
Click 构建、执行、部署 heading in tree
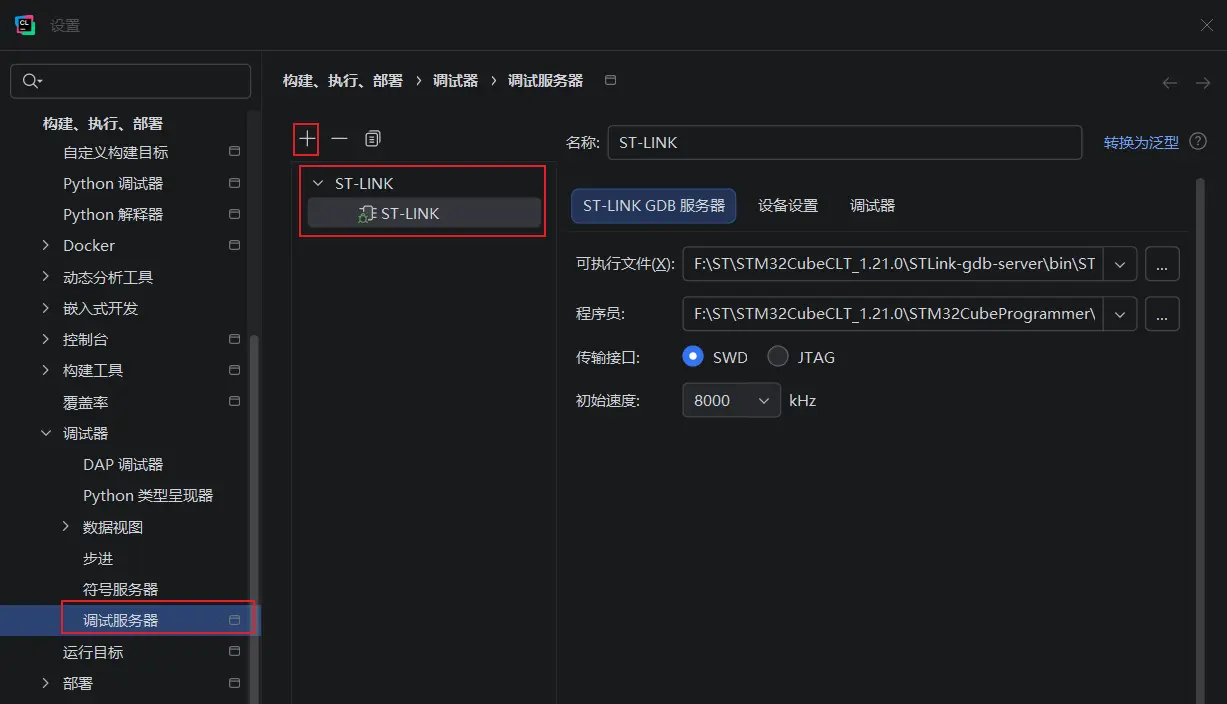(x=103, y=123)
